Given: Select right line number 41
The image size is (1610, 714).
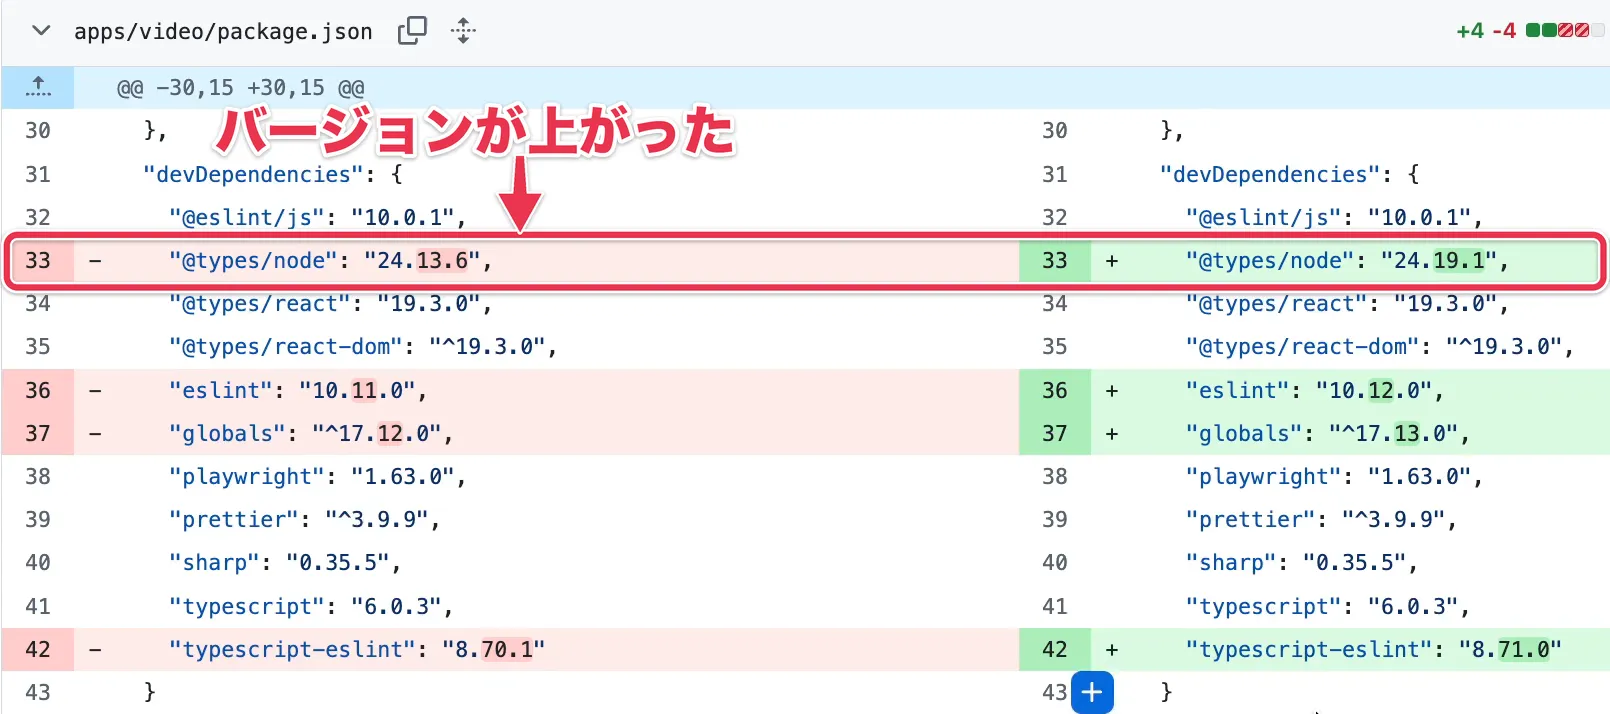Looking at the screenshot, I should pyautogui.click(x=1055, y=607).
